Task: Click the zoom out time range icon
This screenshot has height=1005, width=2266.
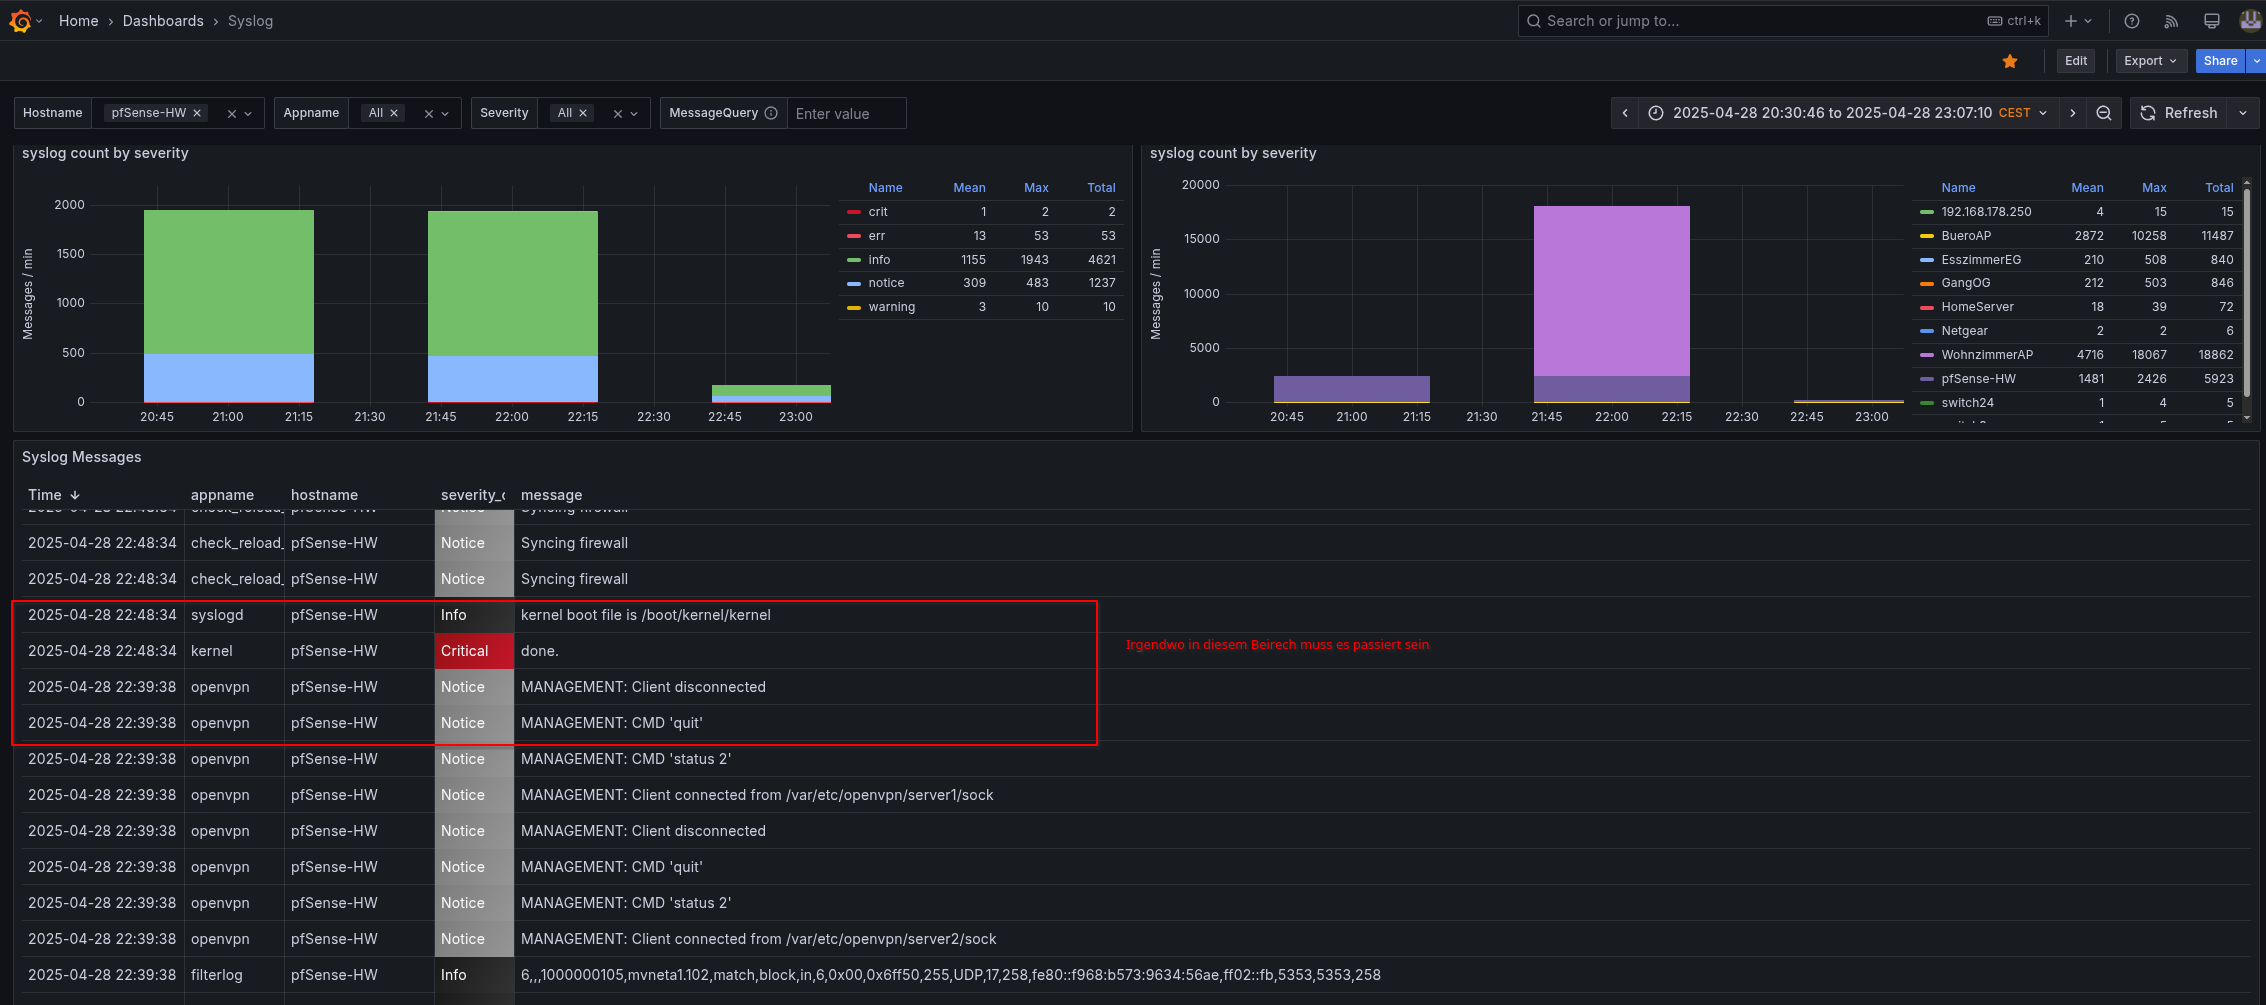Action: click(2104, 113)
